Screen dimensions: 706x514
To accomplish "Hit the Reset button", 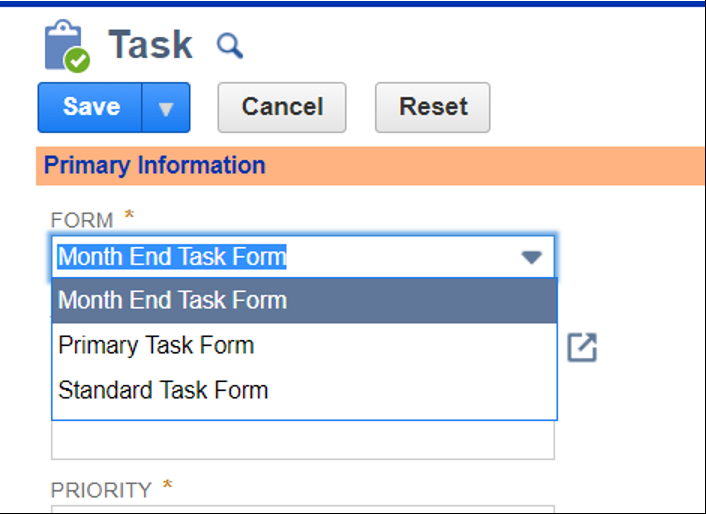I will tap(433, 108).
